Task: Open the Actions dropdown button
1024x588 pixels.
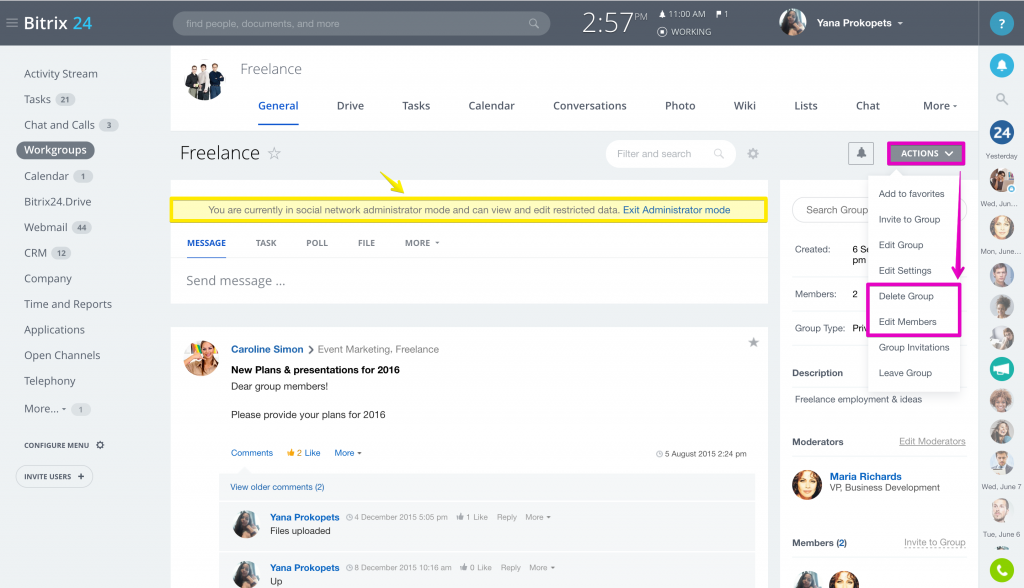Action: pyautogui.click(x=925, y=154)
